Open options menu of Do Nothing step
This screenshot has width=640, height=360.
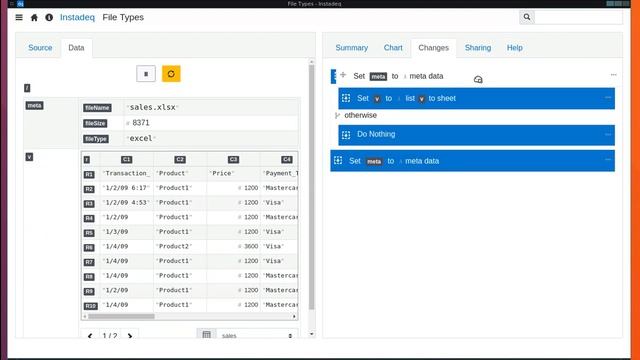(608, 134)
